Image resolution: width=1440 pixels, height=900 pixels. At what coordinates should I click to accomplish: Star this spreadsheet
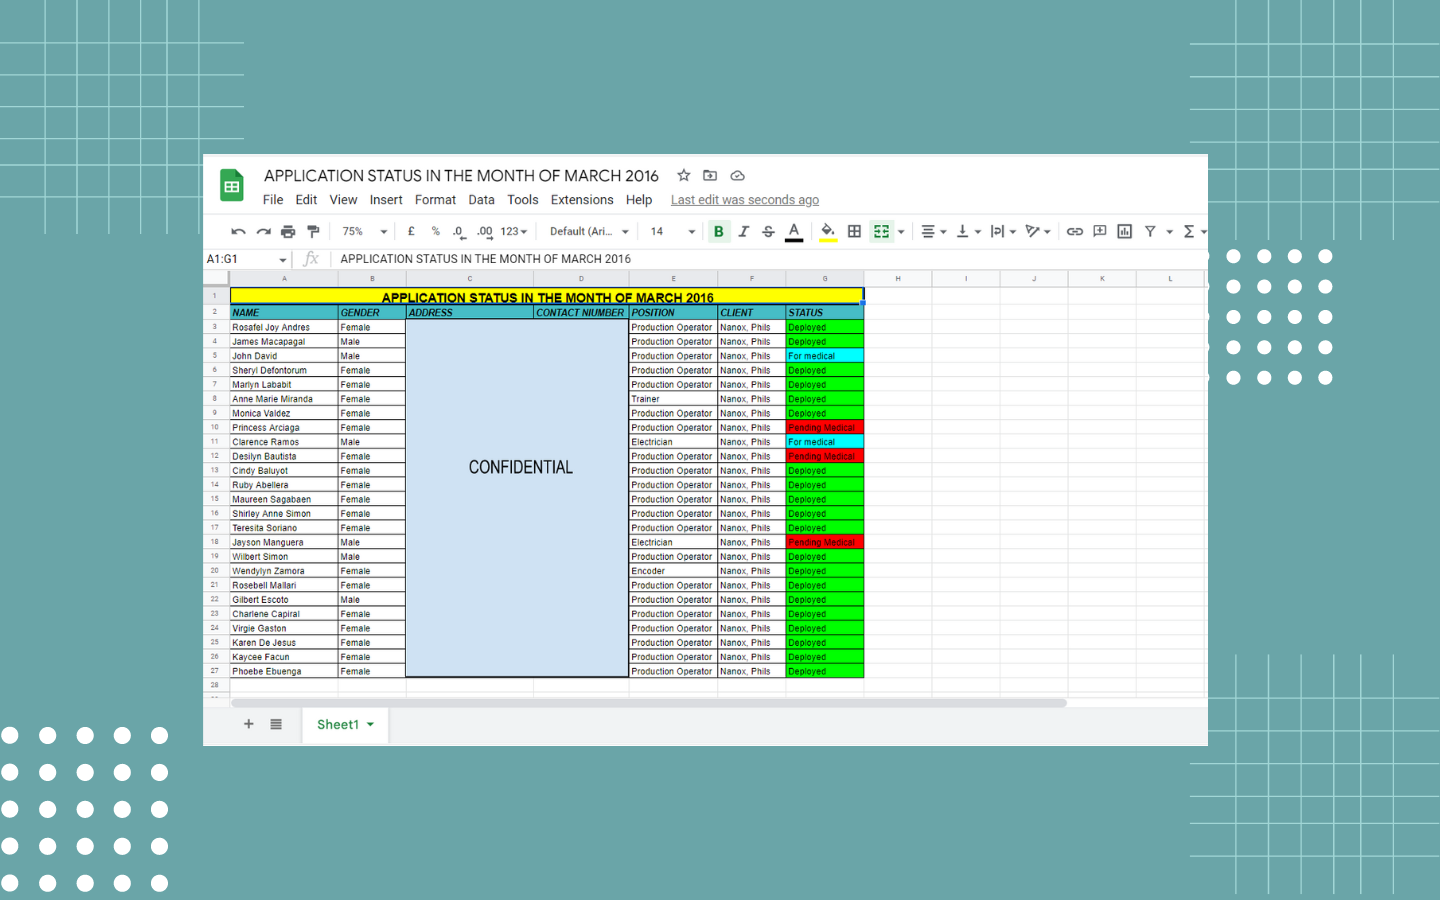coord(684,175)
